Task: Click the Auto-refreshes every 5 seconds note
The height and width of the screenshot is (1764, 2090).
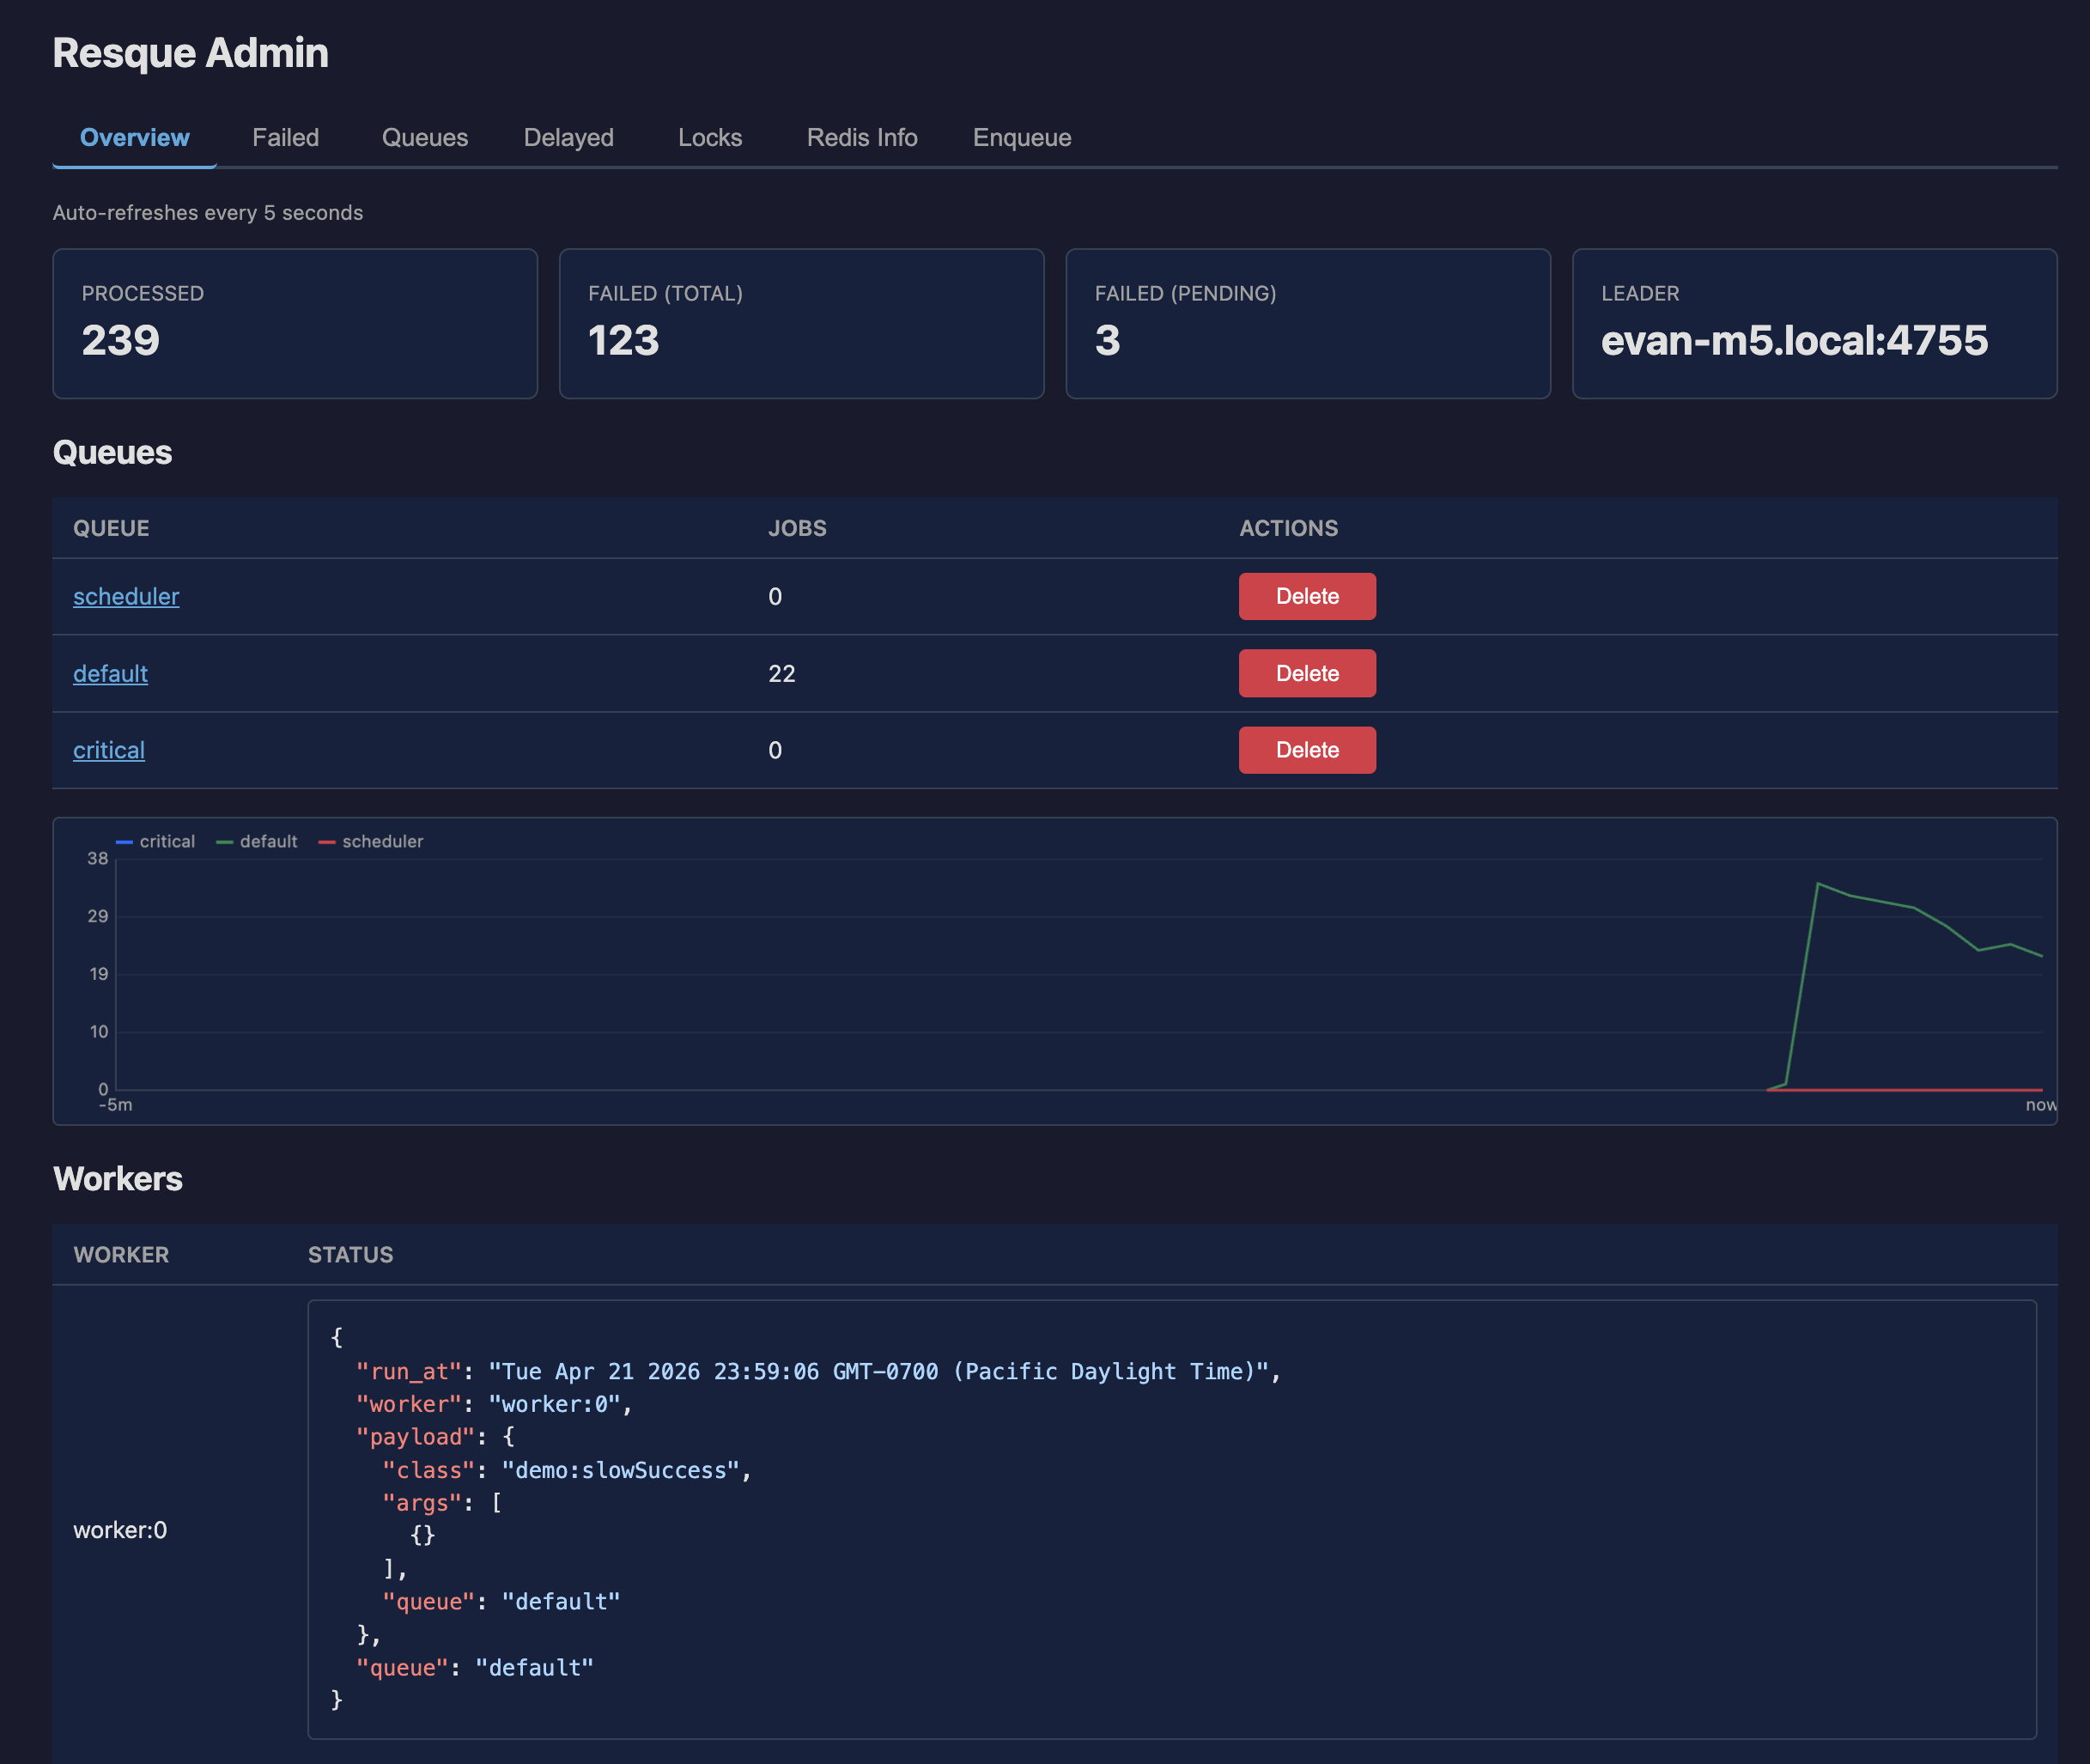Action: (208, 213)
